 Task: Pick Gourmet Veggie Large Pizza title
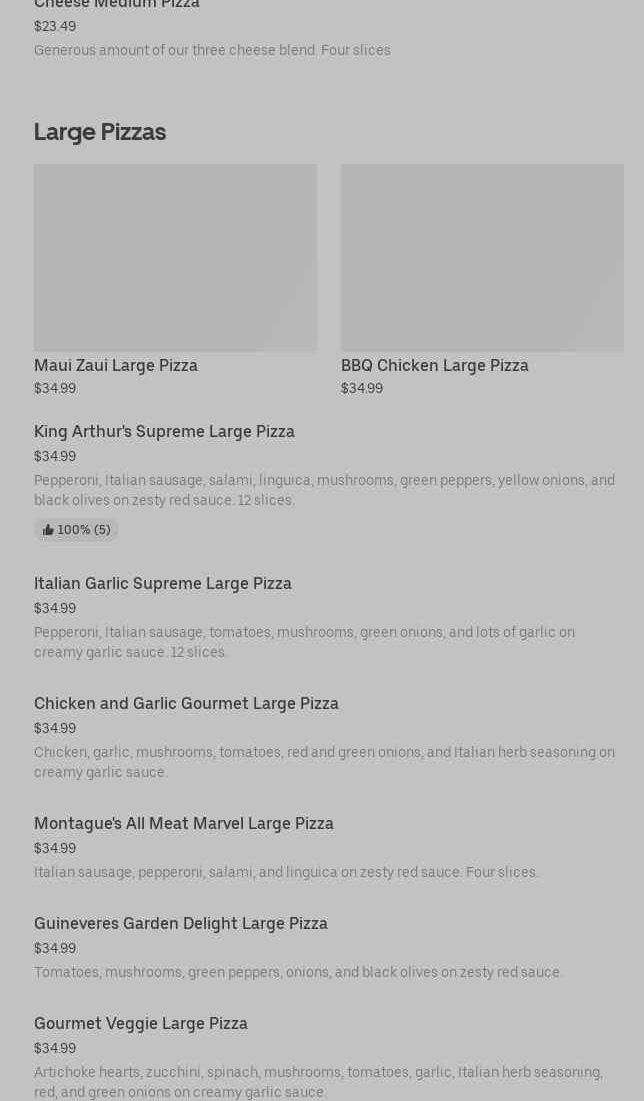coord(141,1023)
